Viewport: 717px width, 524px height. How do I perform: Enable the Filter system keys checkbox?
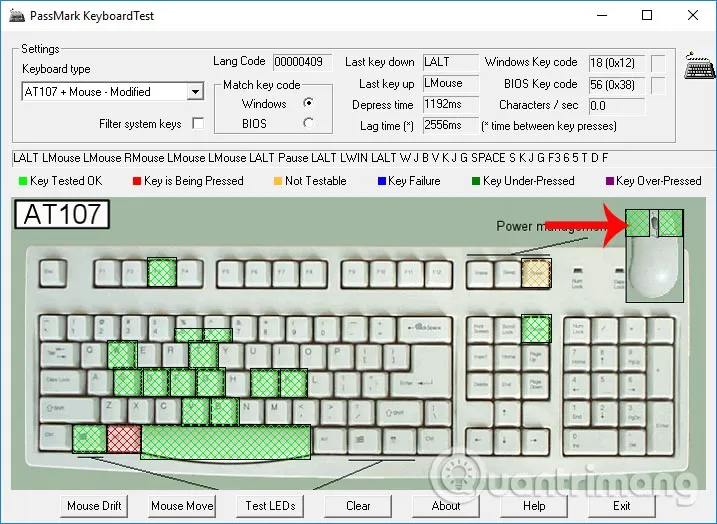[x=198, y=123]
